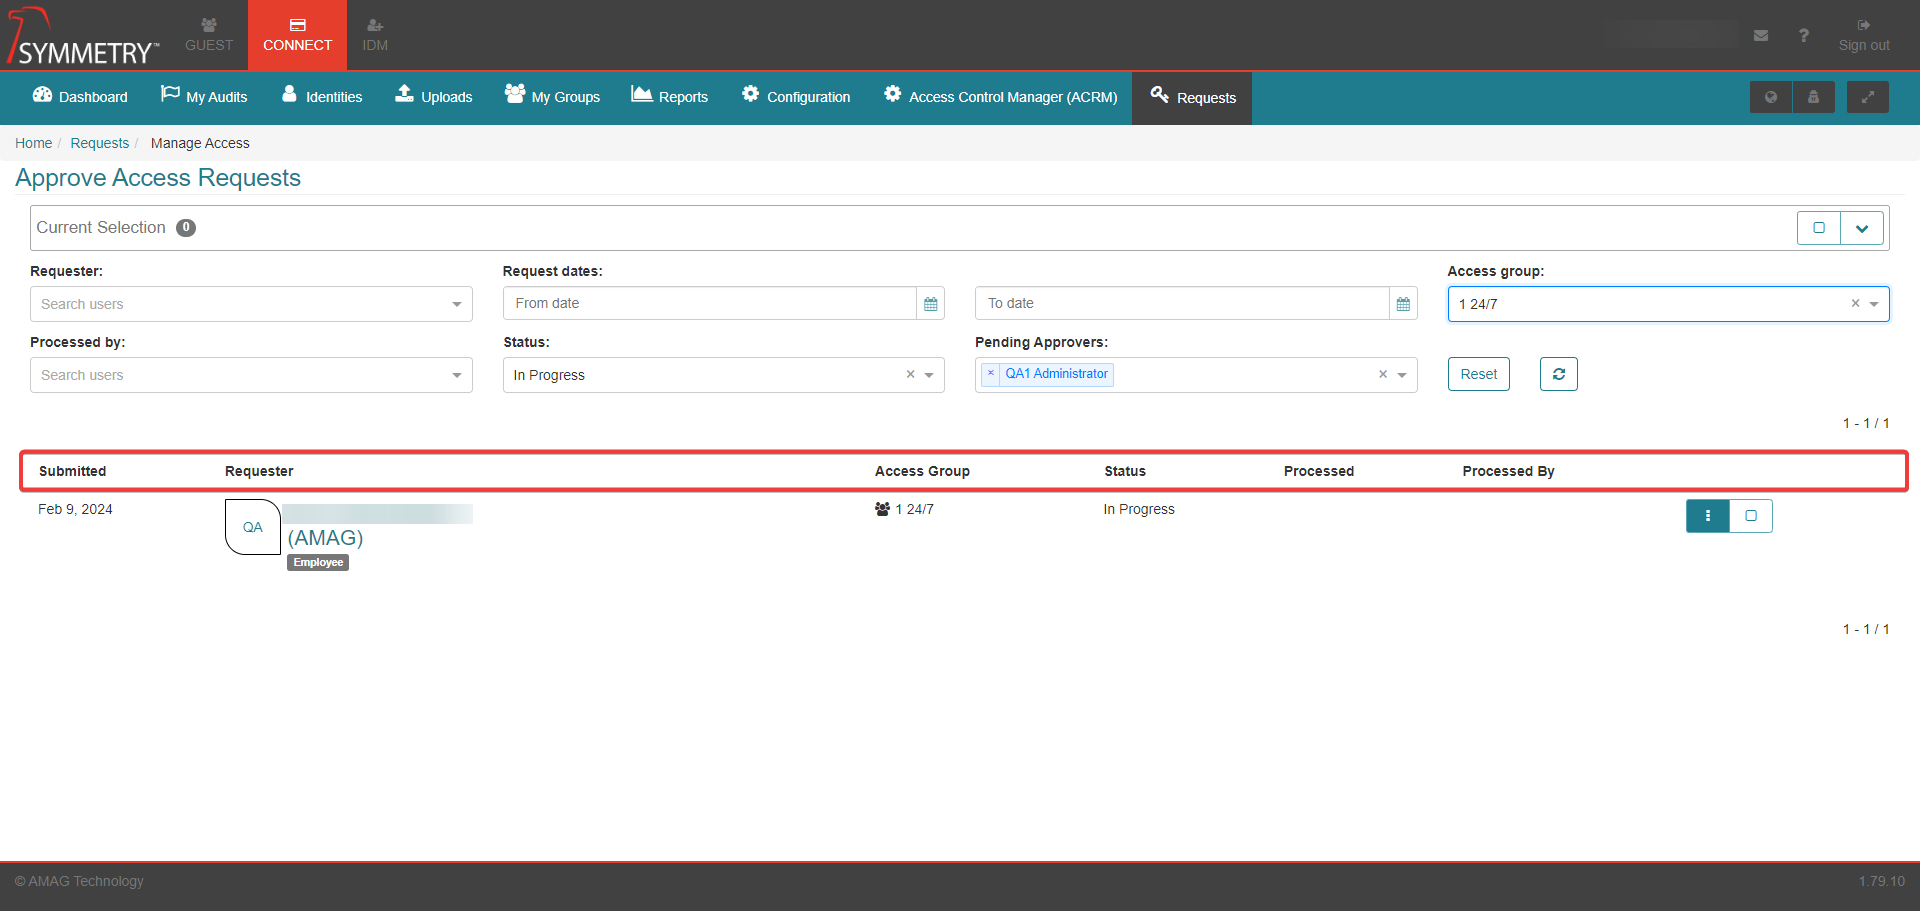Screen dimensions: 1920x911
Task: Sort by Processed column
Action: click(1319, 471)
